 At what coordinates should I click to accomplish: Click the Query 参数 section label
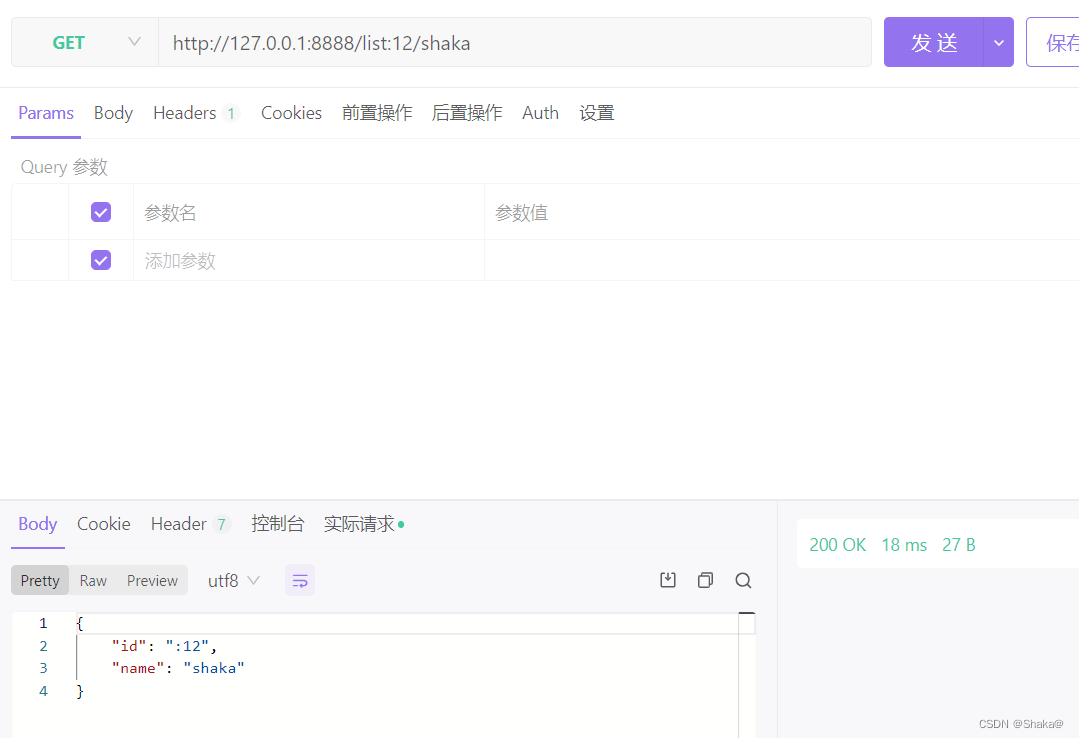tap(64, 167)
